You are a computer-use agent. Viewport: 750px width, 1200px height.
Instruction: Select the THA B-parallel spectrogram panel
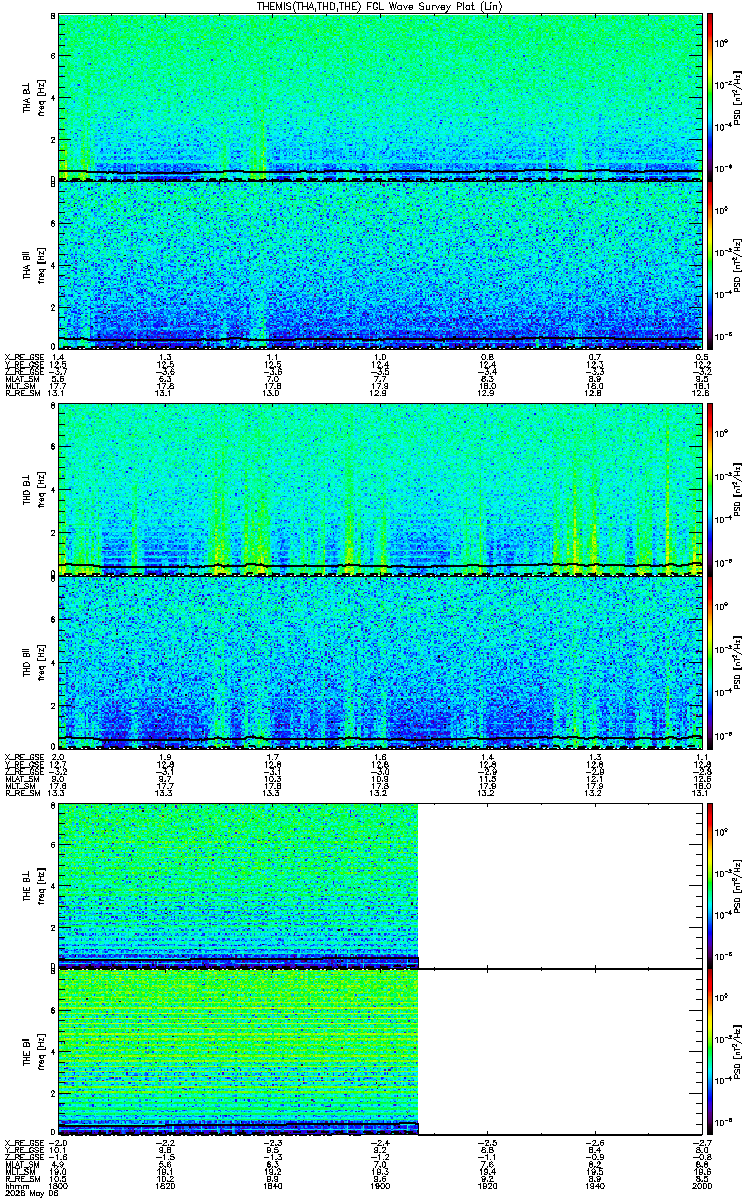click(380, 265)
